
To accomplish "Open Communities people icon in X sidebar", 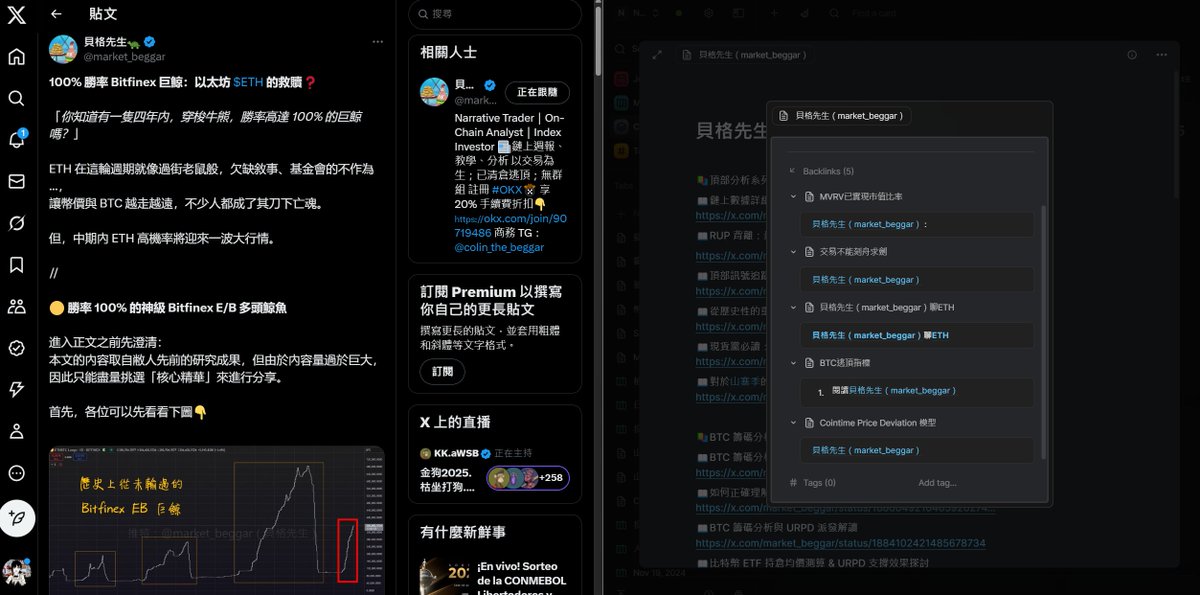I will [16, 306].
